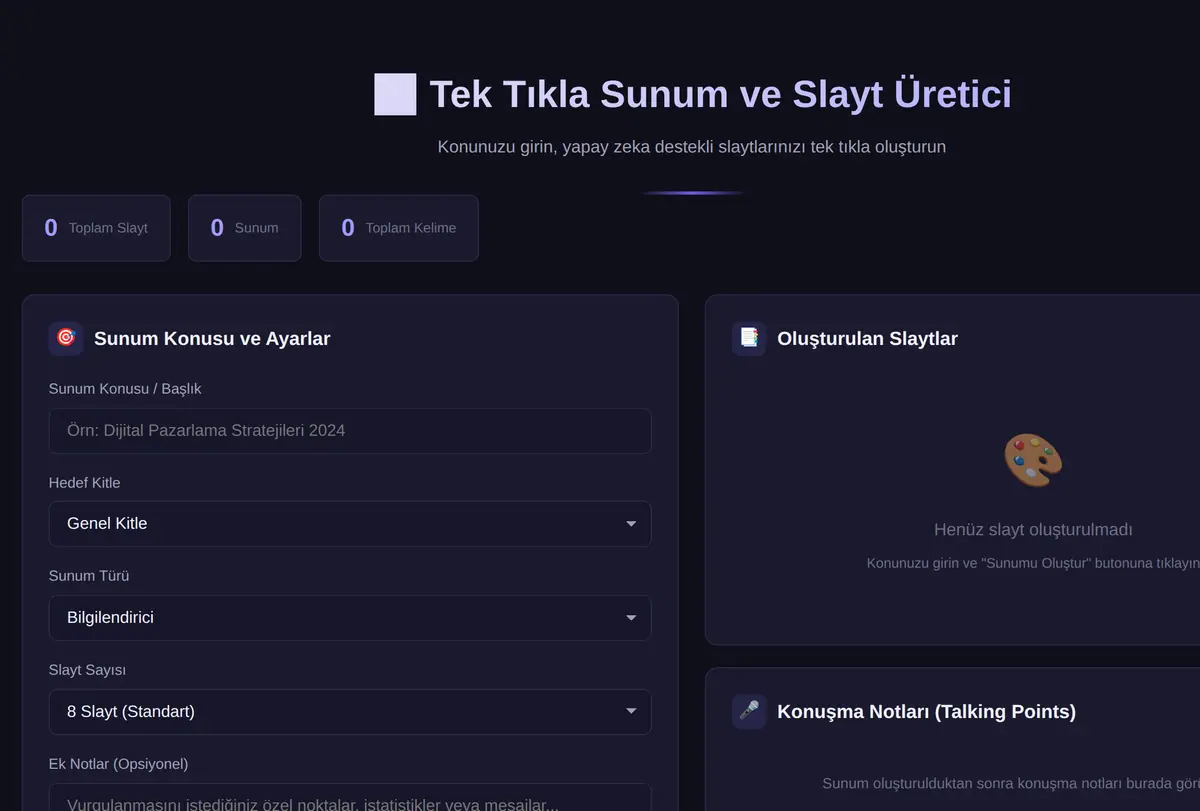
Task: Click the target icon beside Sunum Konusu ve Ayarlar
Action: [x=66, y=338]
